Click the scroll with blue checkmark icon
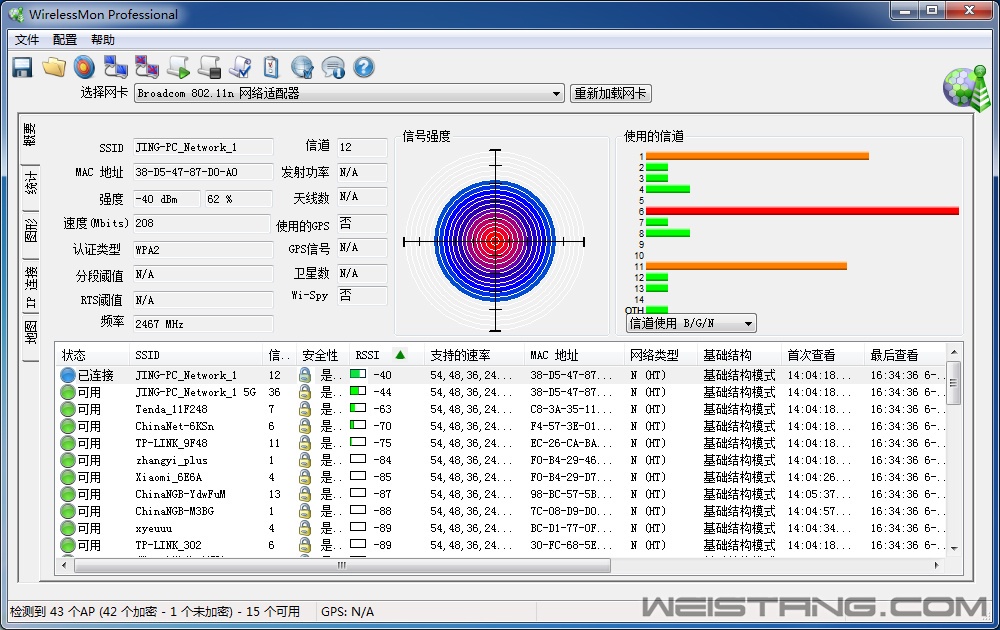Viewport: 1000px width, 630px height. (240, 67)
